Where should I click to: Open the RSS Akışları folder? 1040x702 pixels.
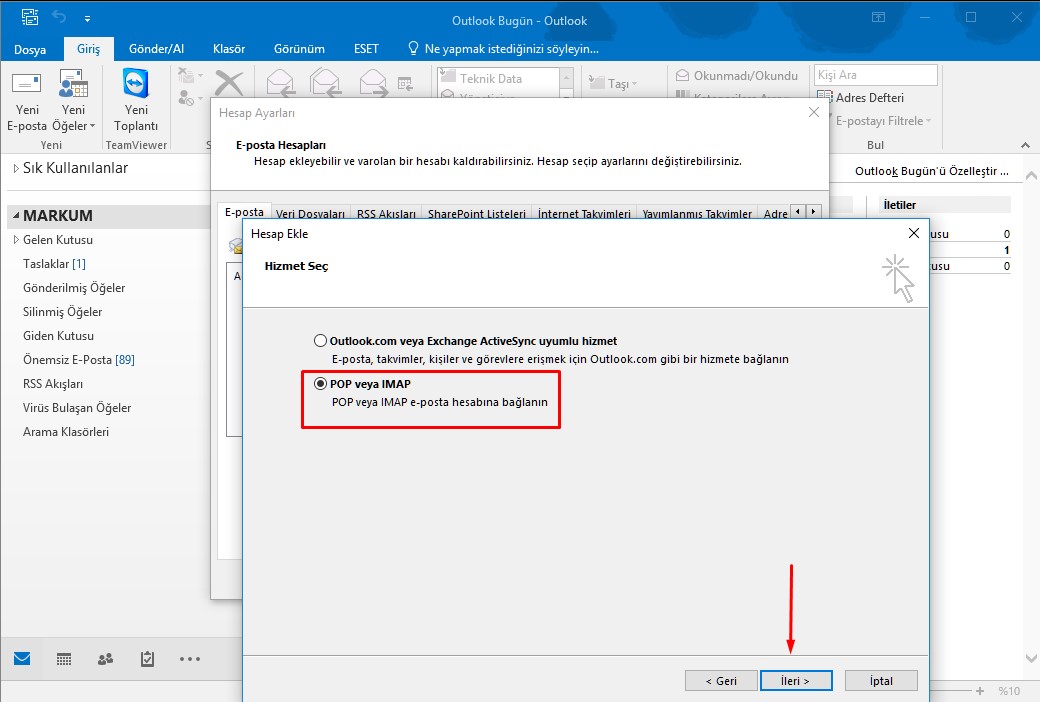pyautogui.click(x=52, y=384)
